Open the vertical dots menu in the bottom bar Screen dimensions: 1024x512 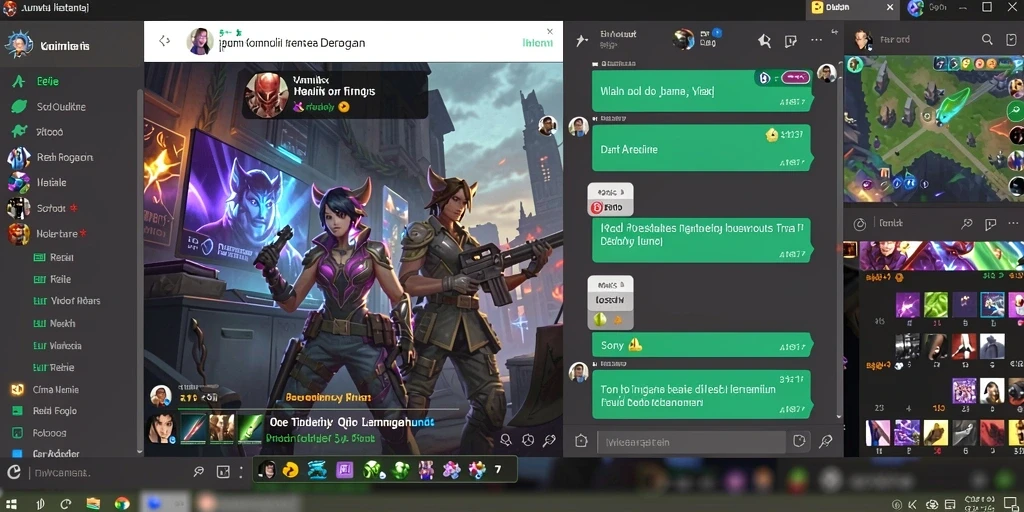click(241, 472)
